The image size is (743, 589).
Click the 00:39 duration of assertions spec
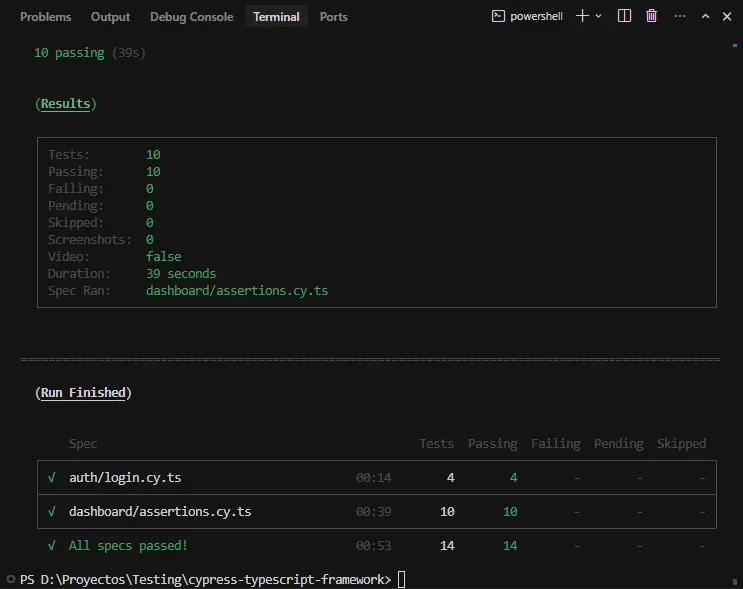(373, 512)
